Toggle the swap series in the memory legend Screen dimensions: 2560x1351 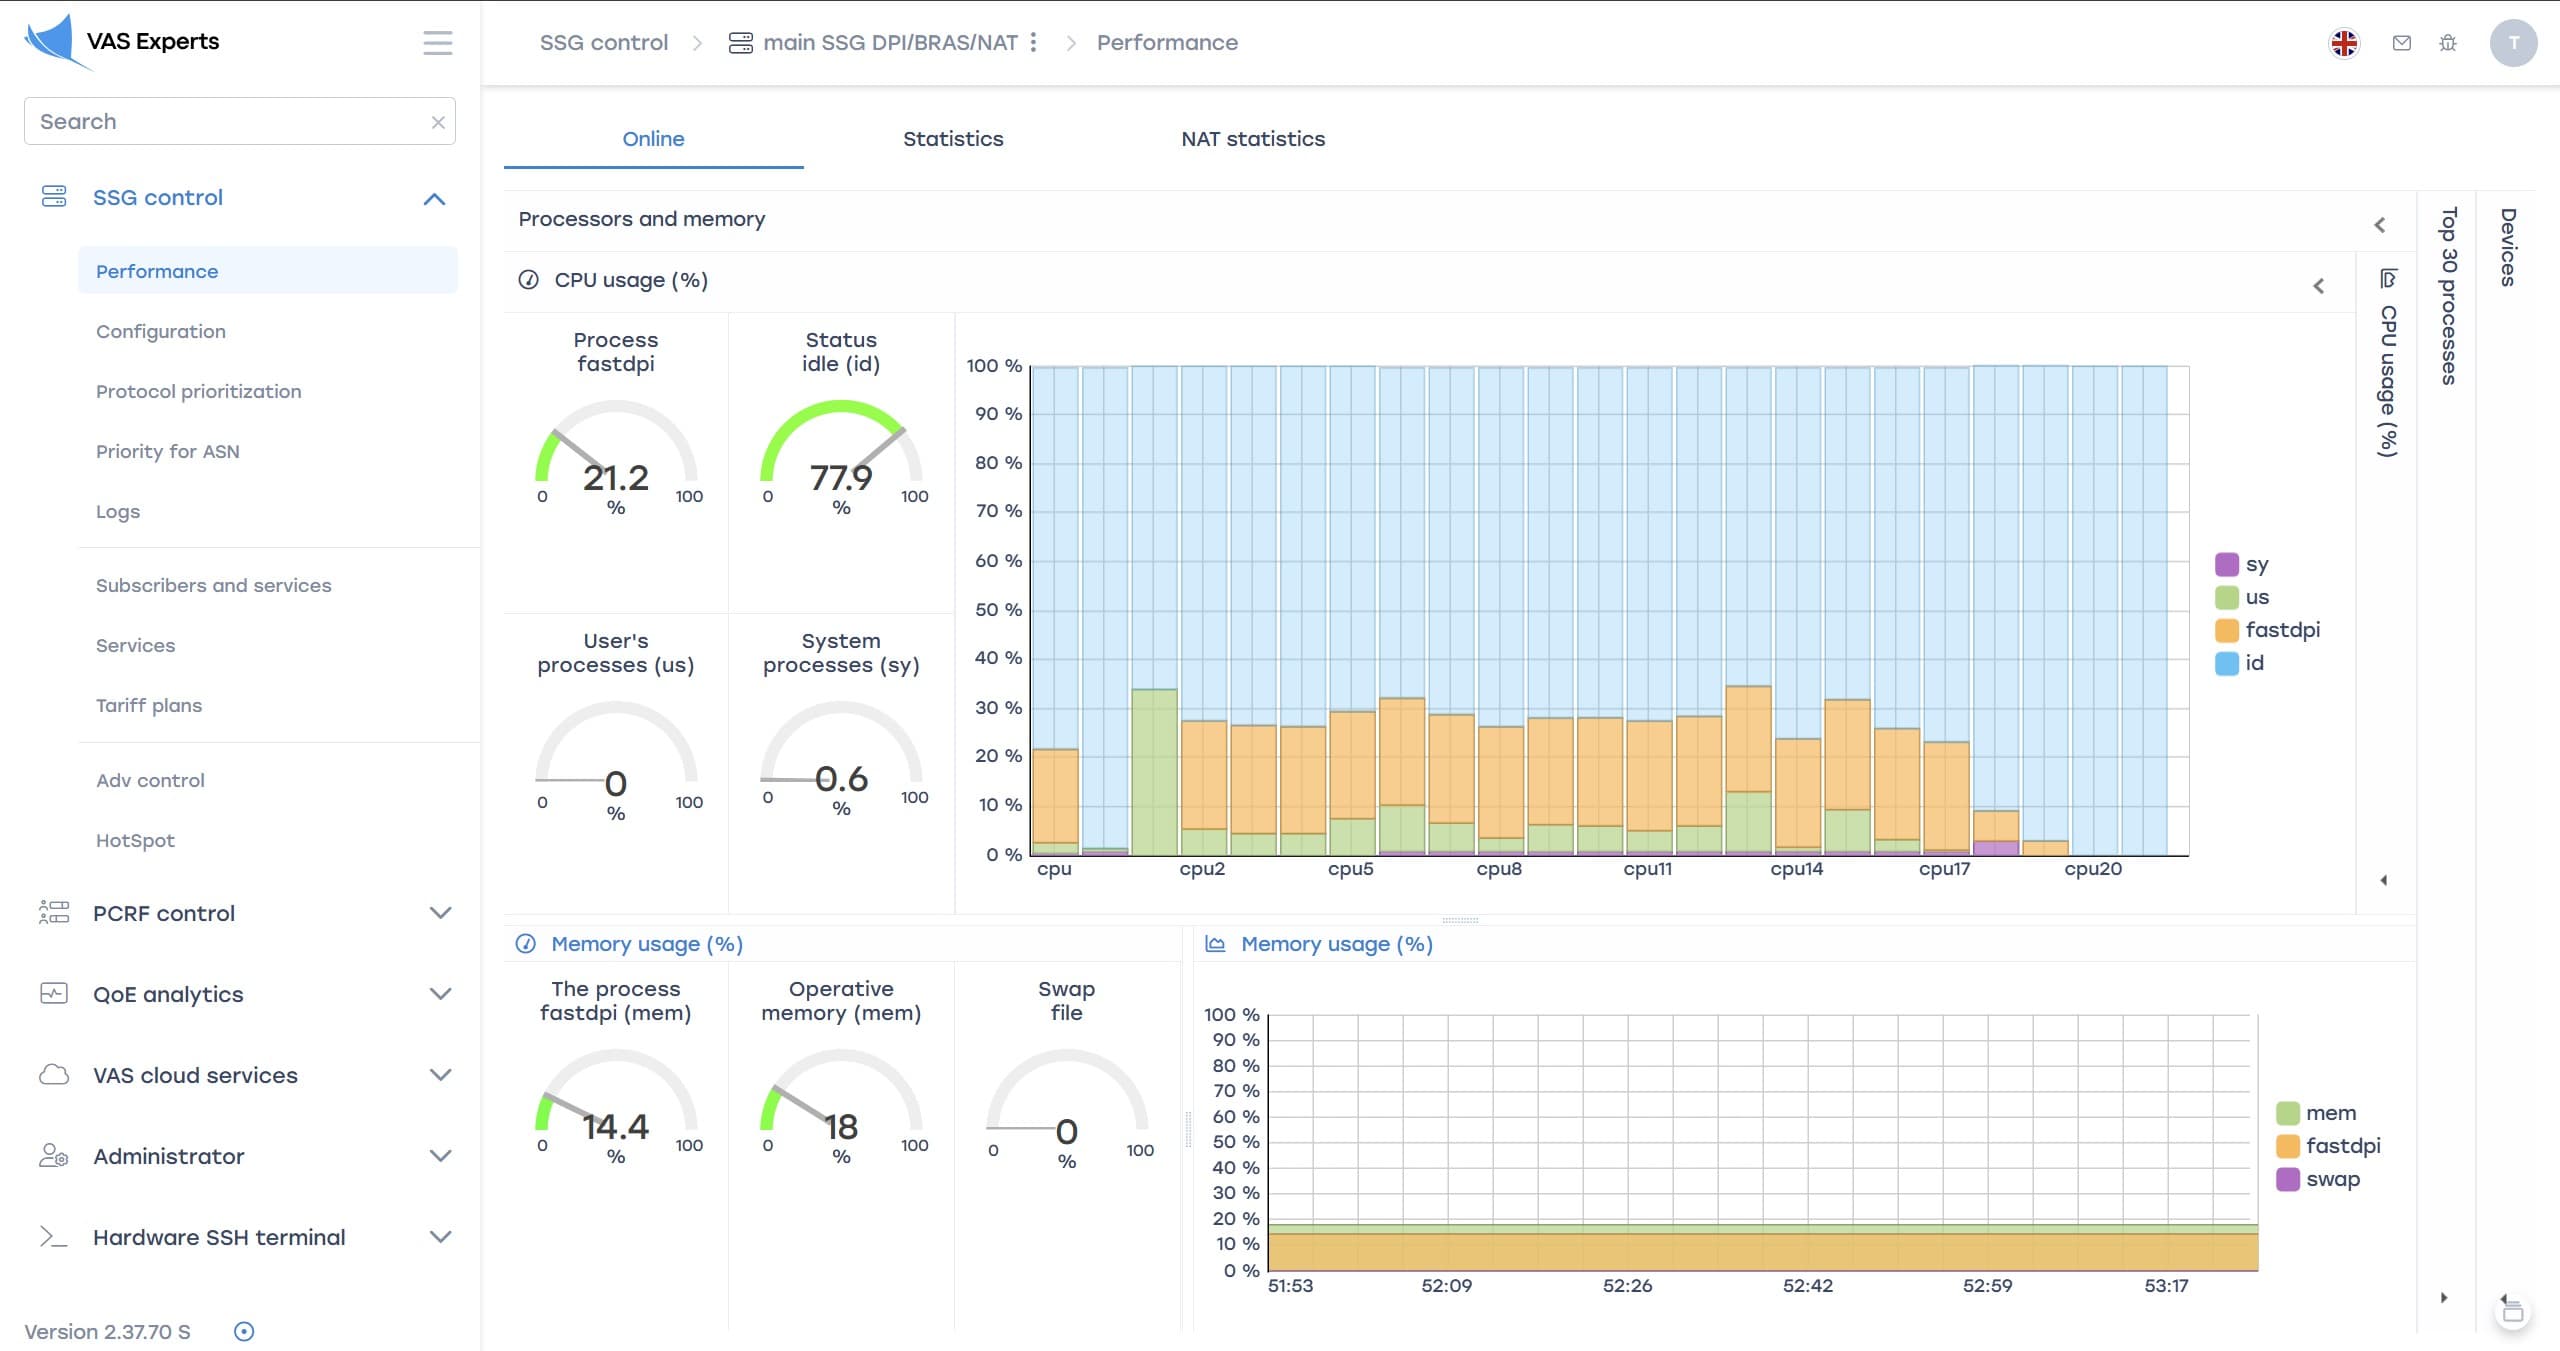pyautogui.click(x=2318, y=1179)
